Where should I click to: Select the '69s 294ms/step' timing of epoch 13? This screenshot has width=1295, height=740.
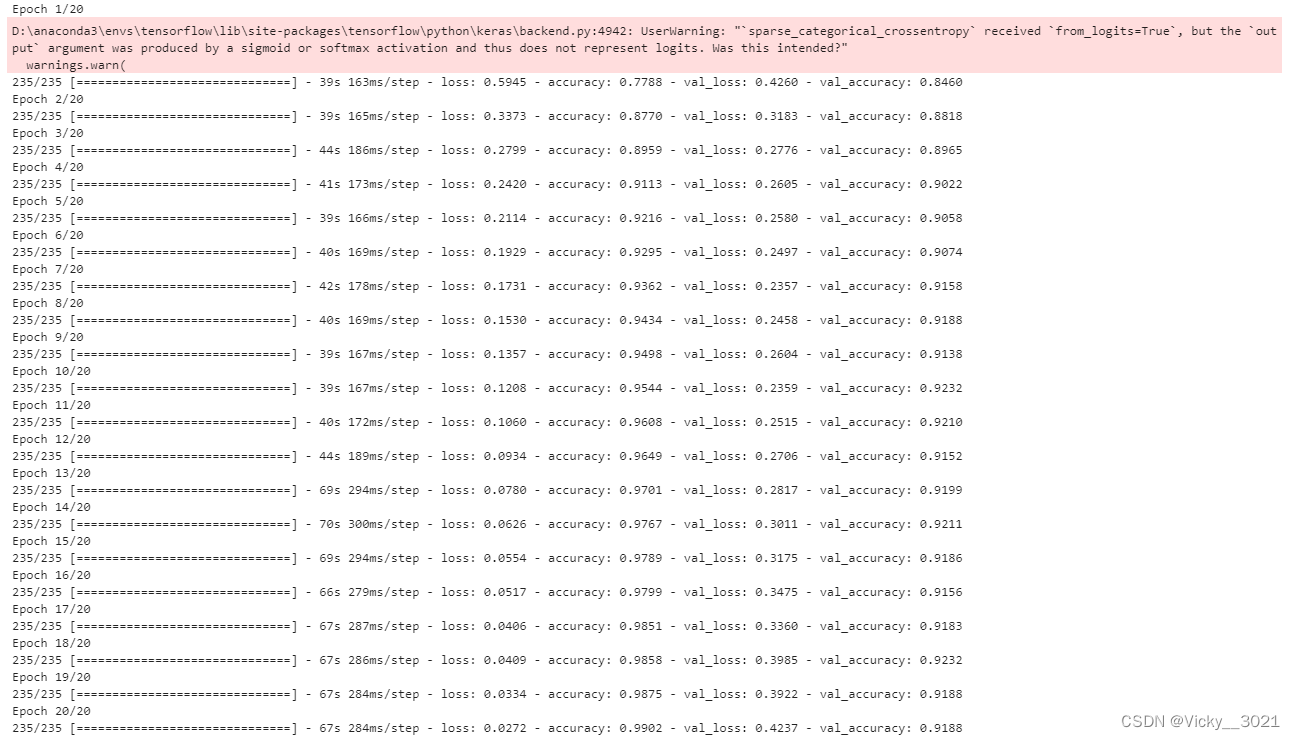(x=370, y=491)
